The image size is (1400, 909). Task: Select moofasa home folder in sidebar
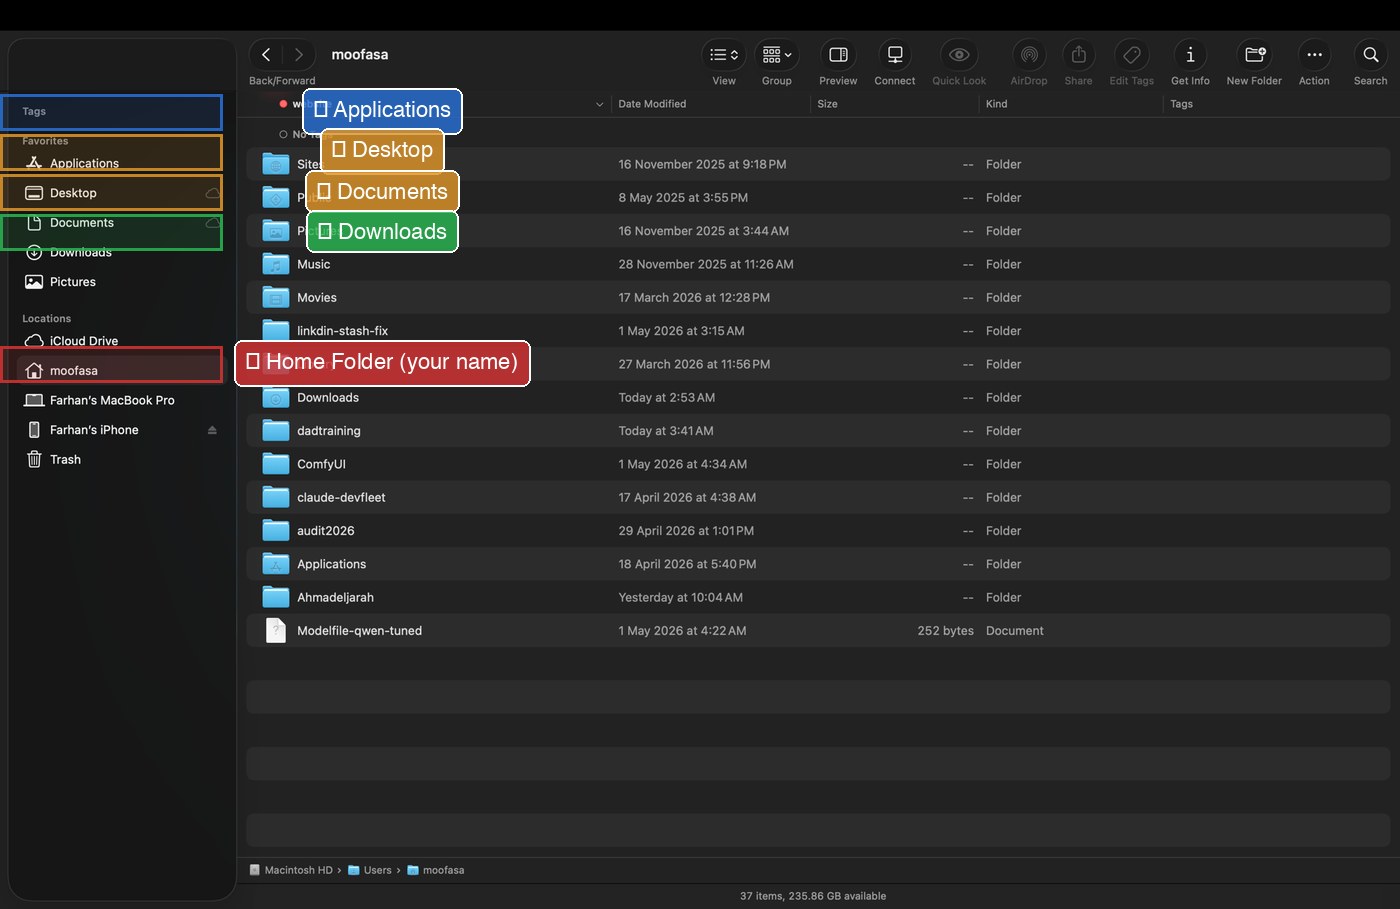tap(116, 371)
